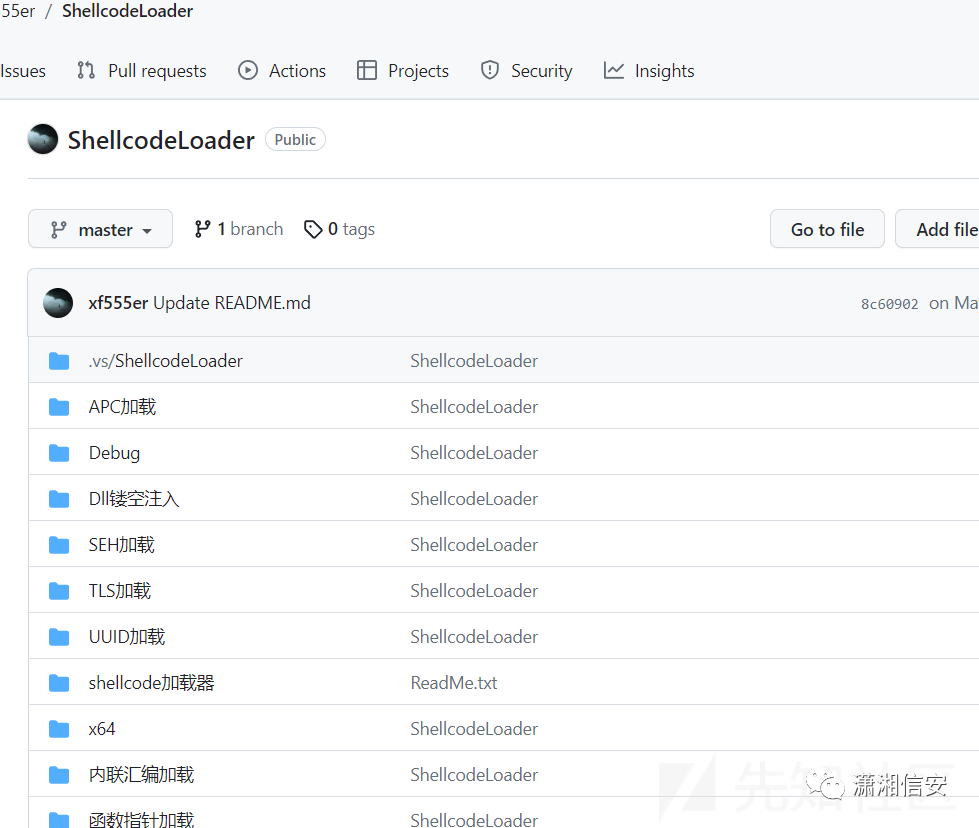The image size is (979, 828).
Task: Open the ShellcodeLoader commit message in the 内联汇编加载 row
Action: coord(474,775)
